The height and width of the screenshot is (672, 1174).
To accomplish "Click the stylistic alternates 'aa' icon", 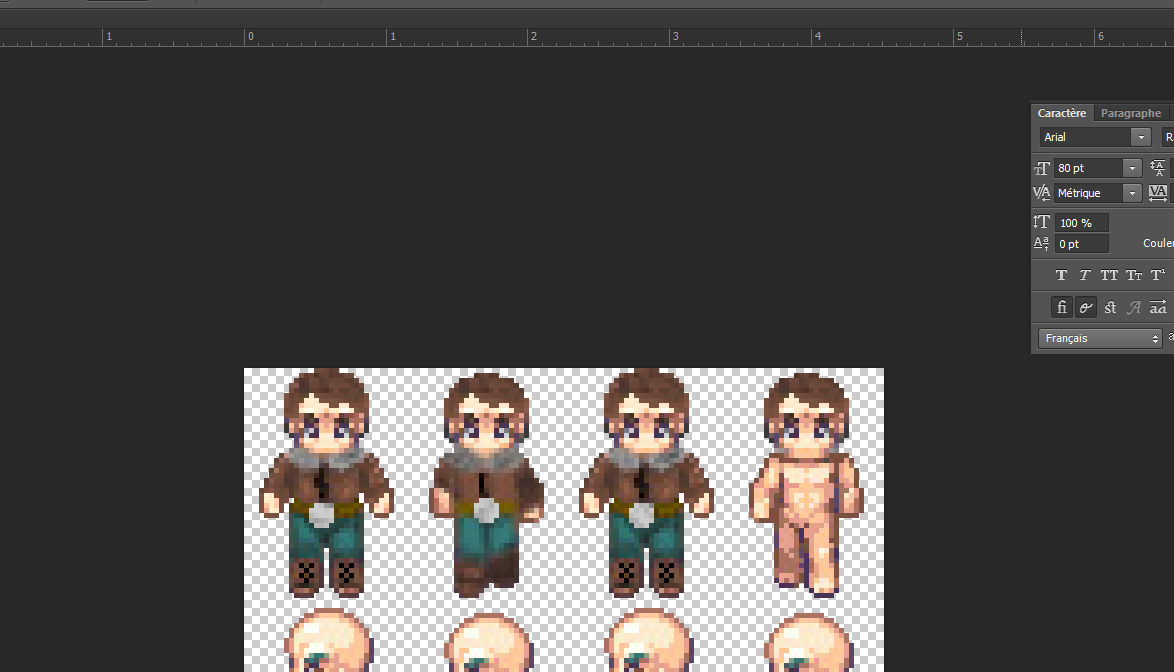I will 1158,308.
